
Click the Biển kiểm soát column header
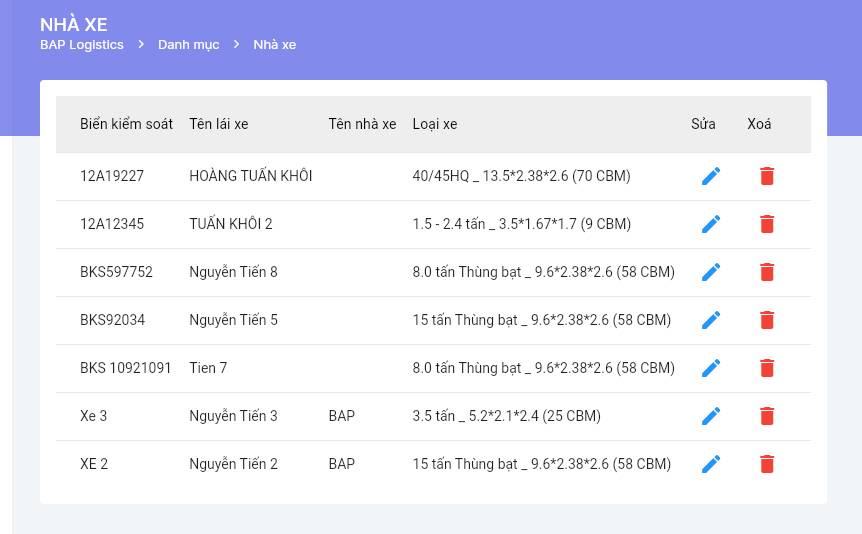(x=126, y=124)
